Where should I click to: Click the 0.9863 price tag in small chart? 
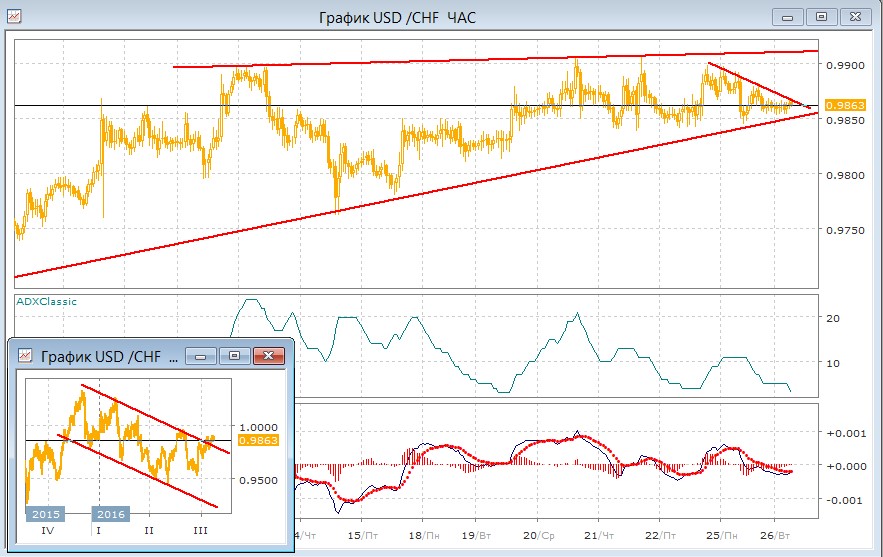click(x=258, y=440)
